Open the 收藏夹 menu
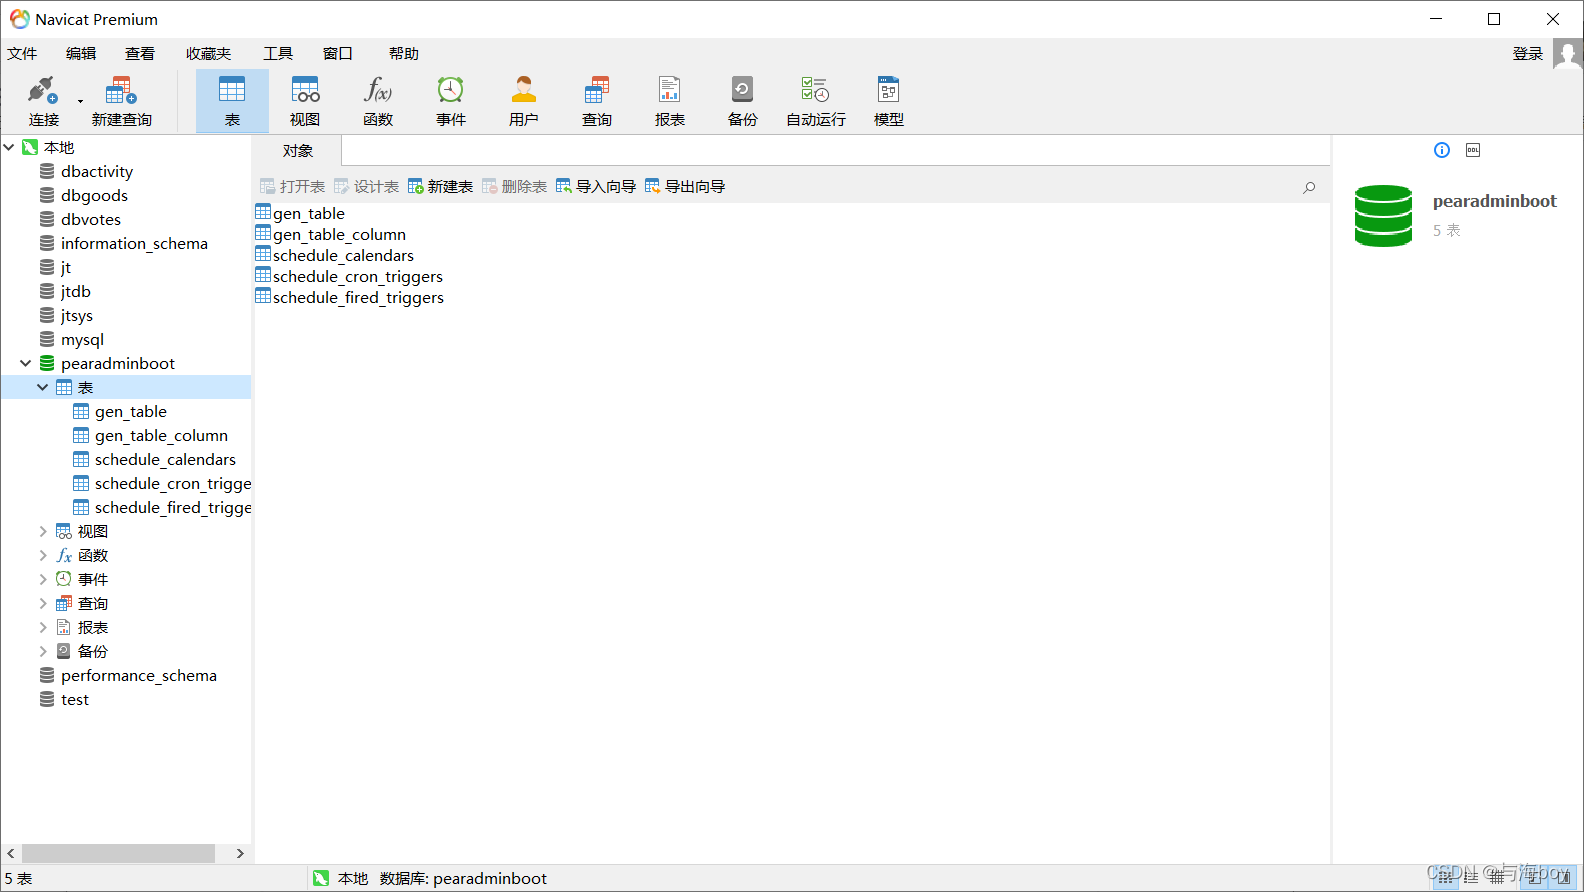1584x892 pixels. point(208,54)
